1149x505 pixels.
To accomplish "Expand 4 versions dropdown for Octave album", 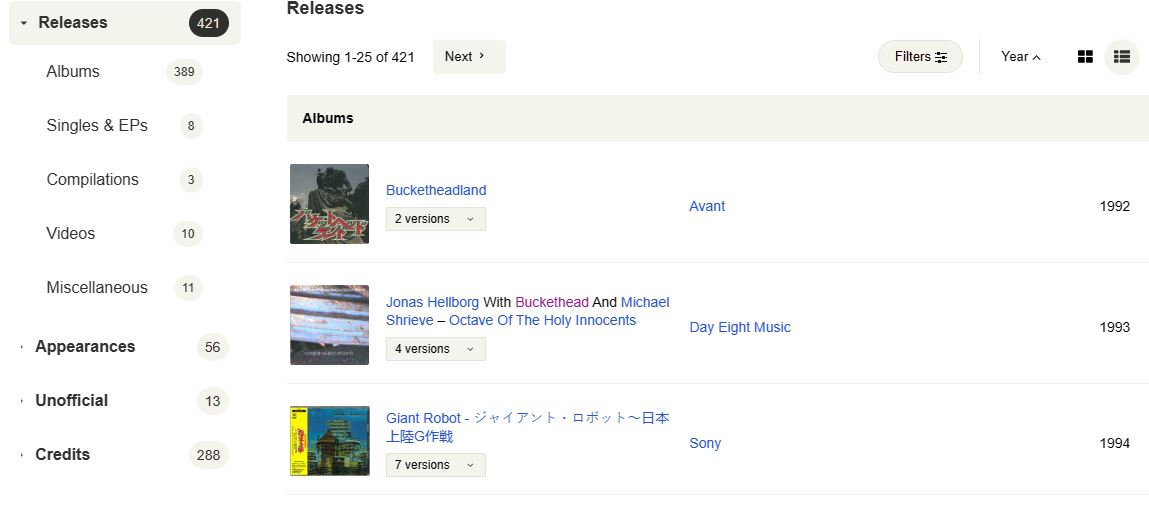I will (x=435, y=349).
